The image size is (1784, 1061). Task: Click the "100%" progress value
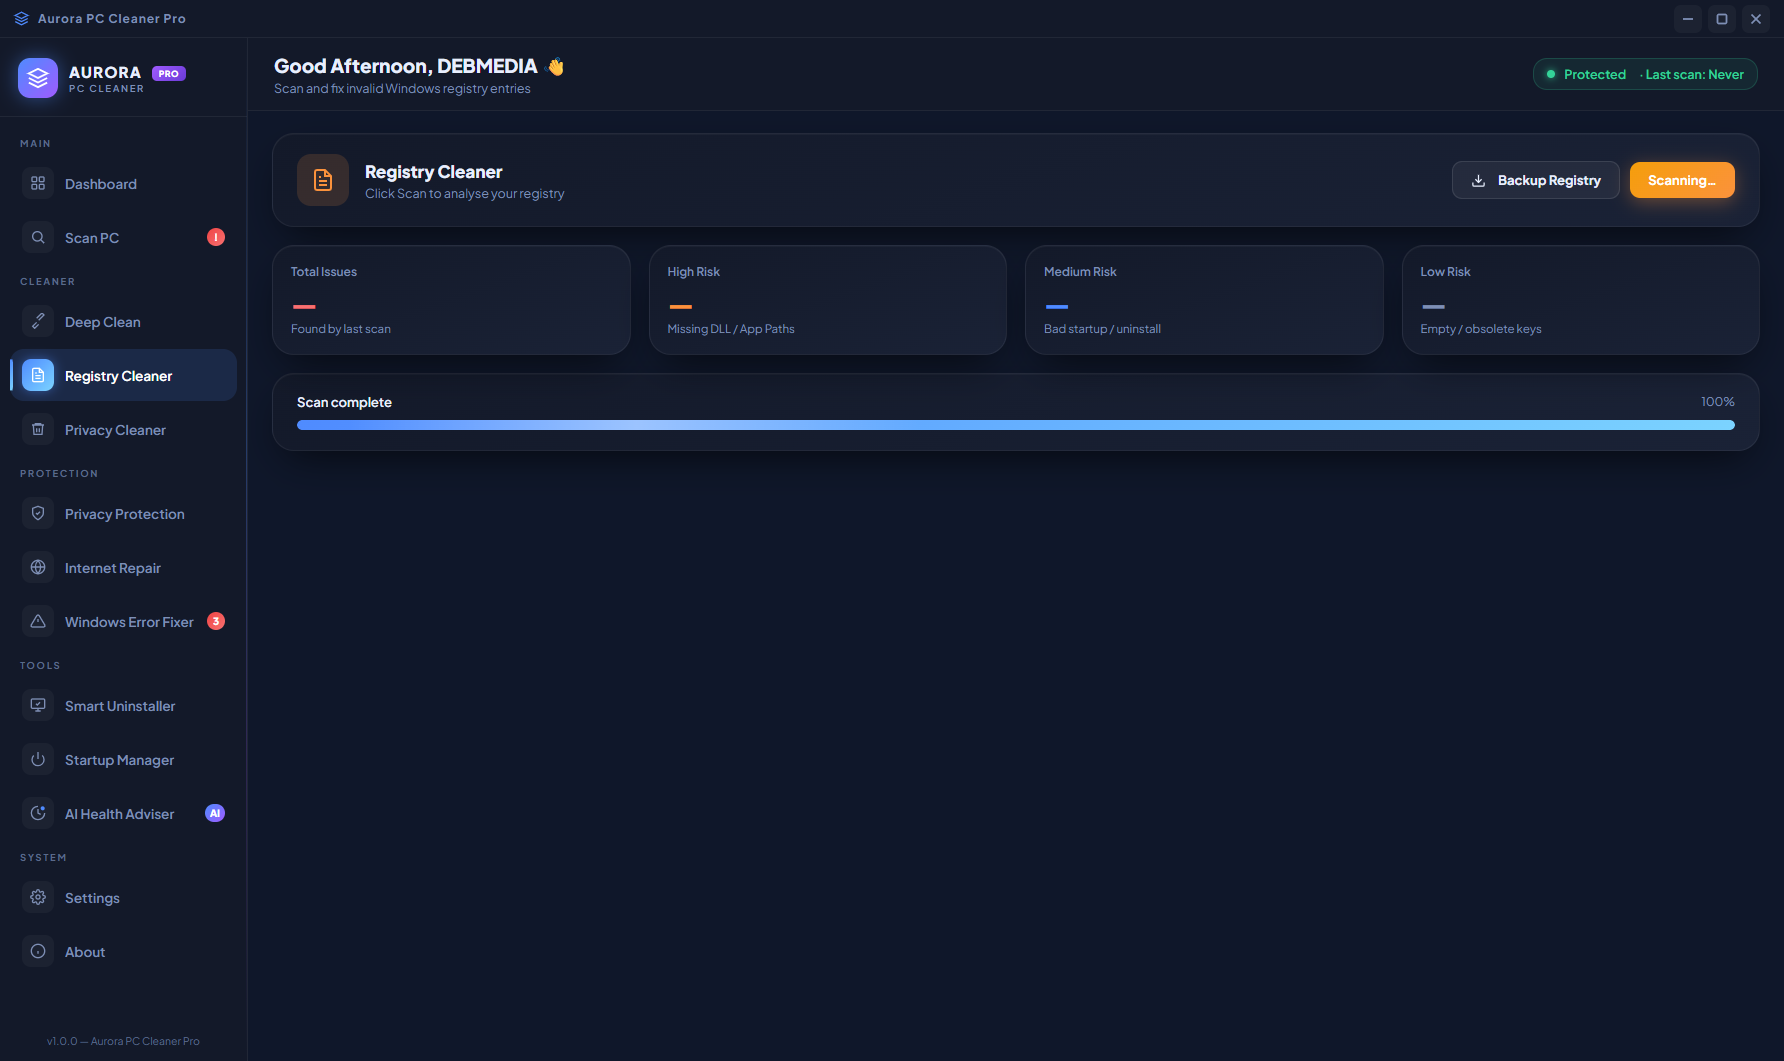coord(1718,402)
